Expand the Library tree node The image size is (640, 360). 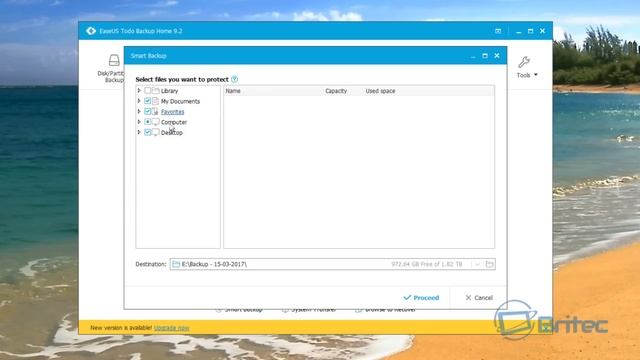[x=139, y=91]
